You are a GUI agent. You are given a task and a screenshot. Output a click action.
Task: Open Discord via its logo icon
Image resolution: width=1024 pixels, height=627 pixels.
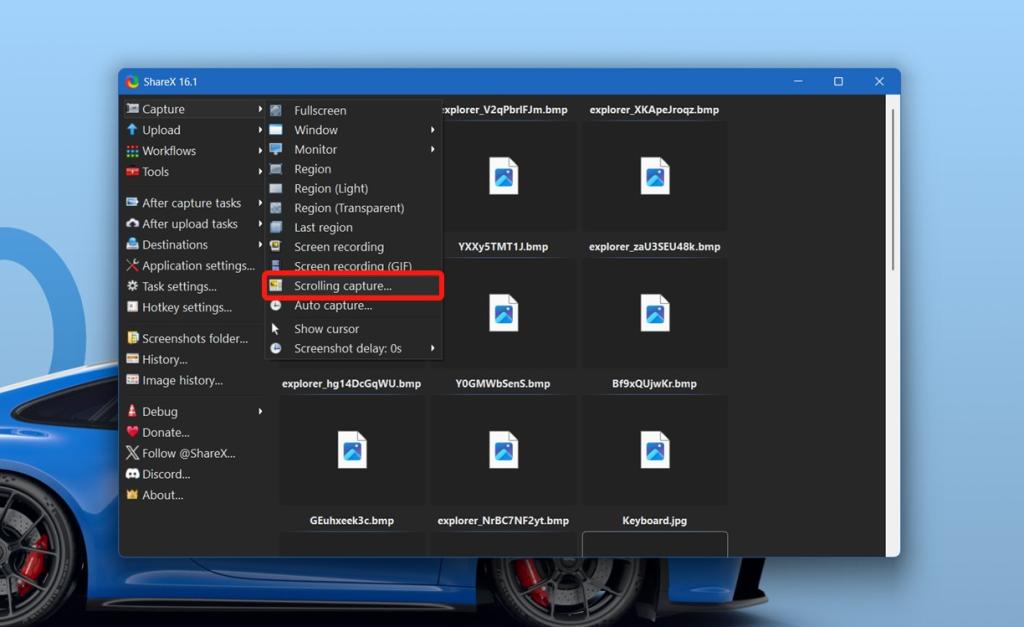(133, 474)
